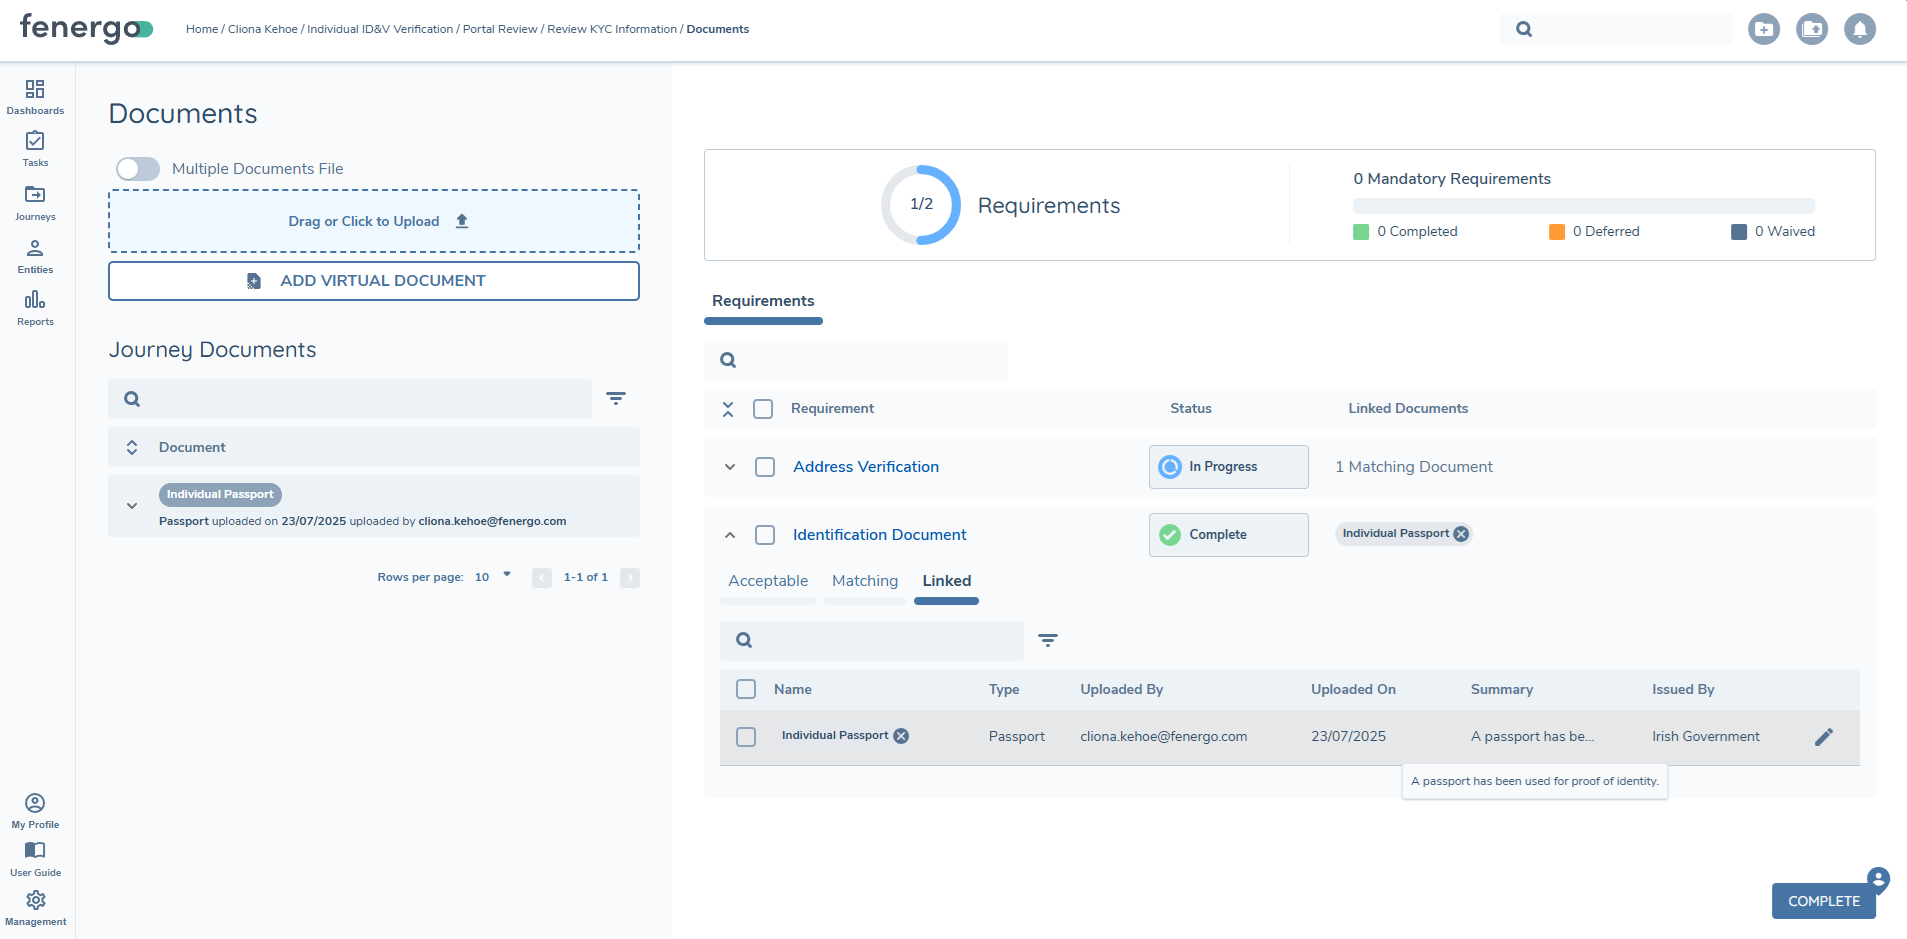Click the Drag or Click to Upload area

373,221
